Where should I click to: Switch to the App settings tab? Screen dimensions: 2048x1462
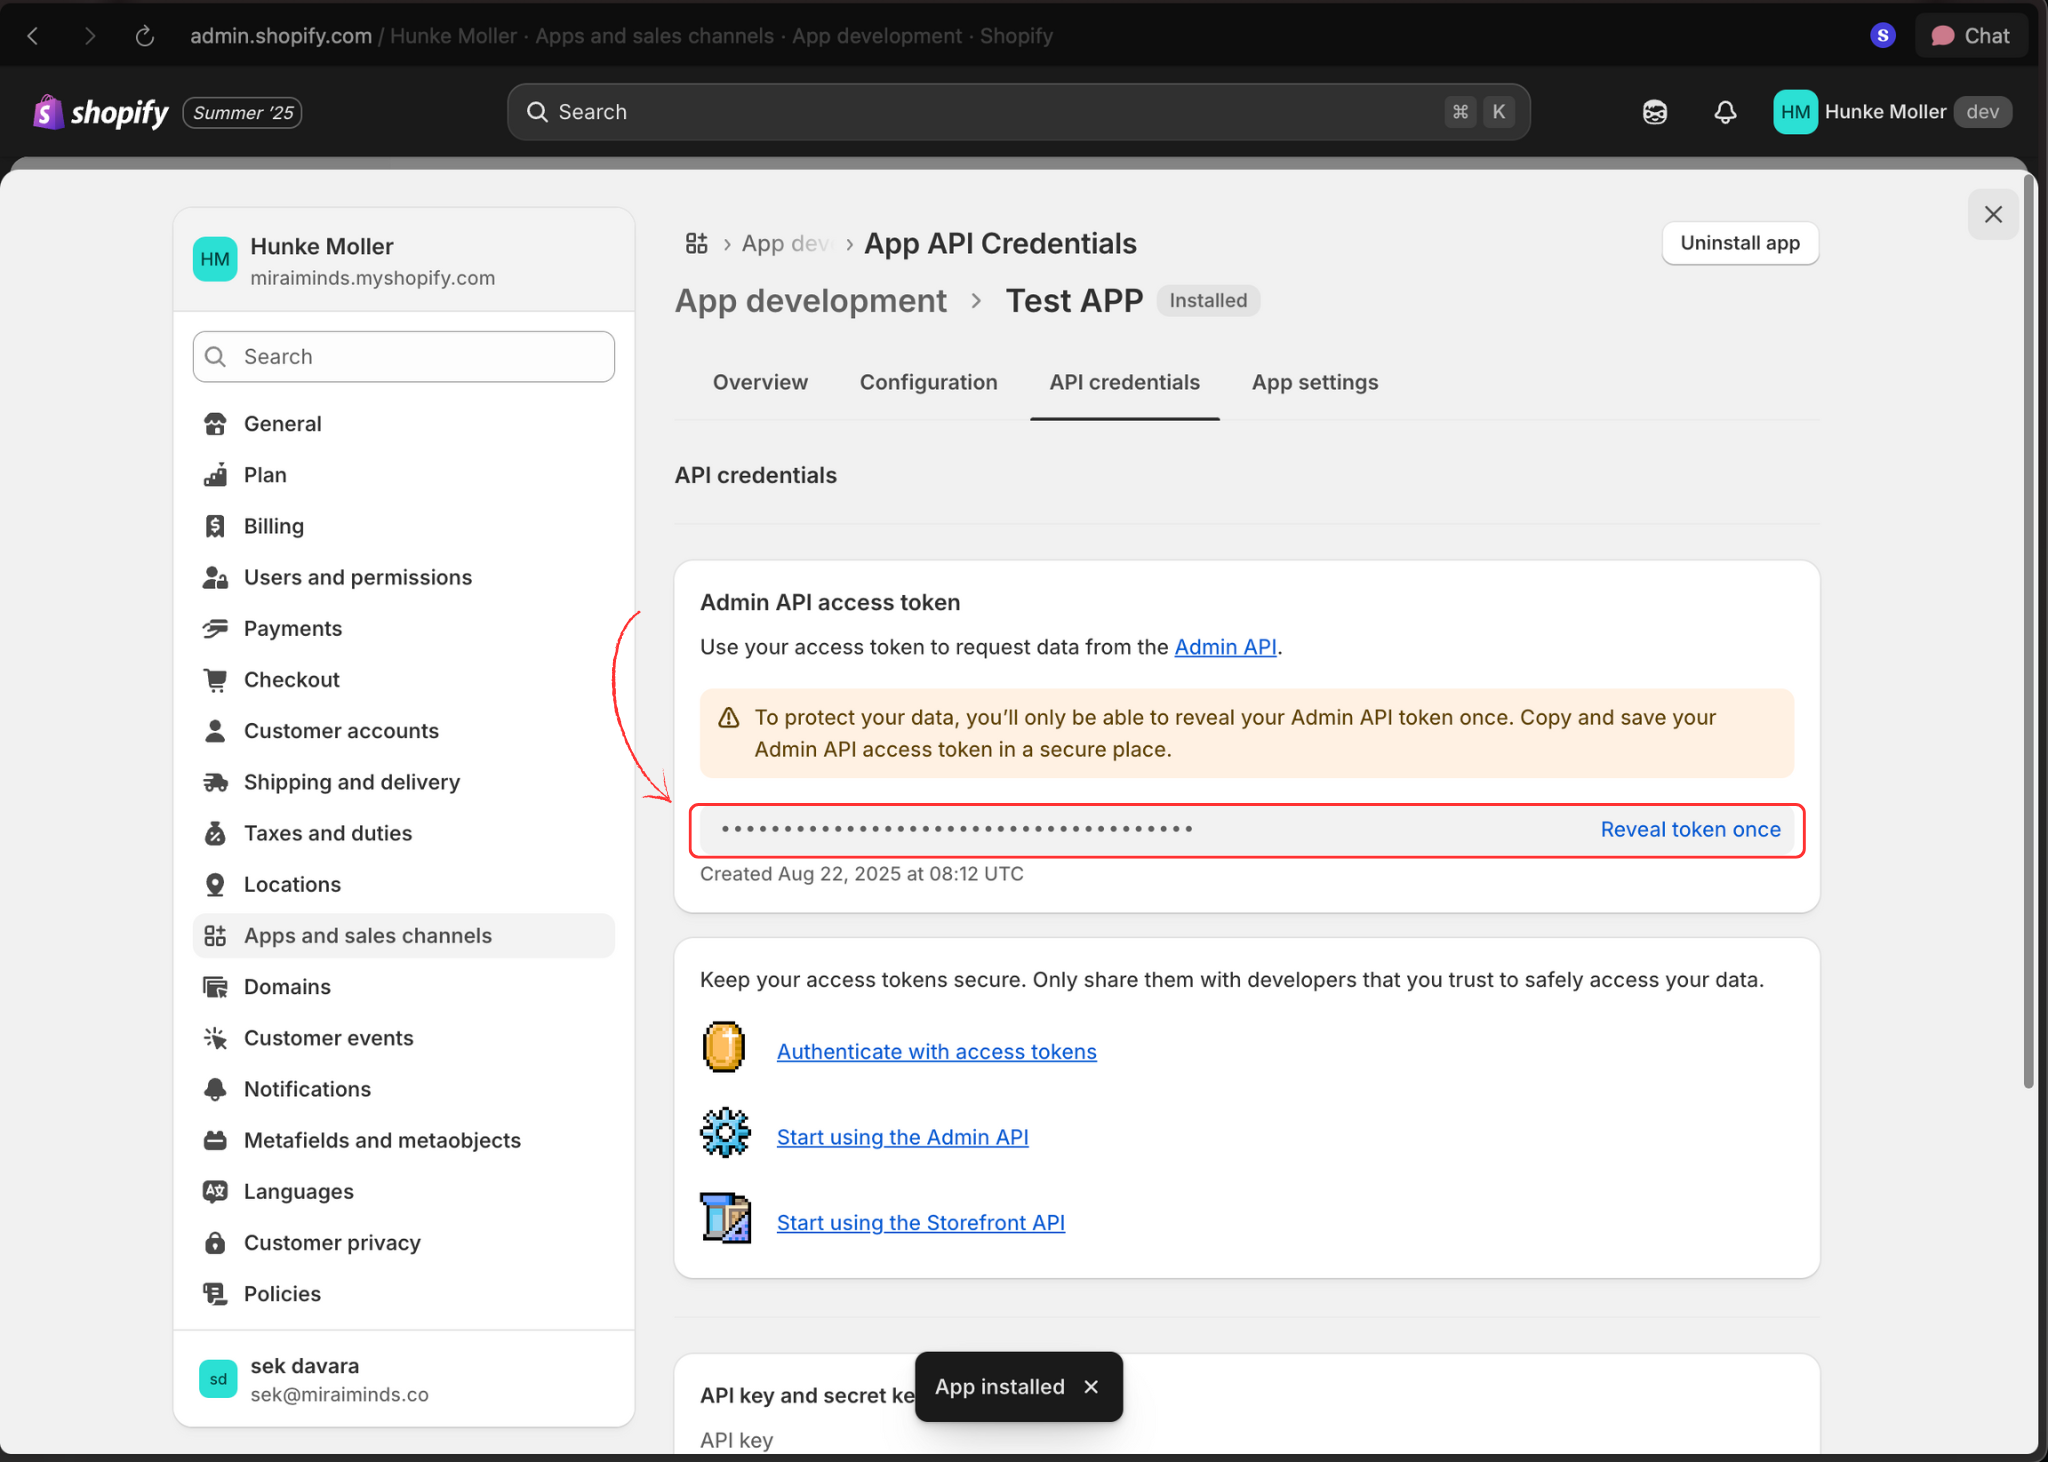coord(1314,382)
